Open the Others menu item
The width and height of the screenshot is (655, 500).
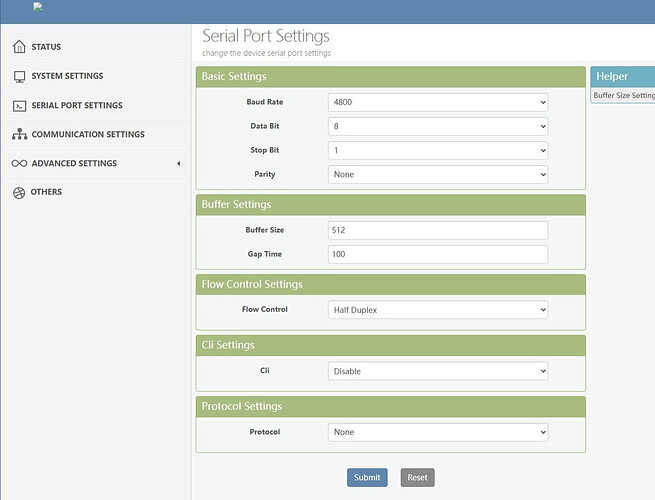[x=46, y=192]
